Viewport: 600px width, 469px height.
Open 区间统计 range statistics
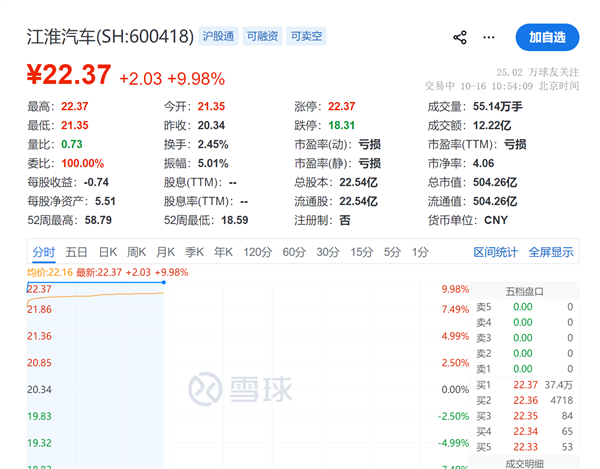coord(496,252)
